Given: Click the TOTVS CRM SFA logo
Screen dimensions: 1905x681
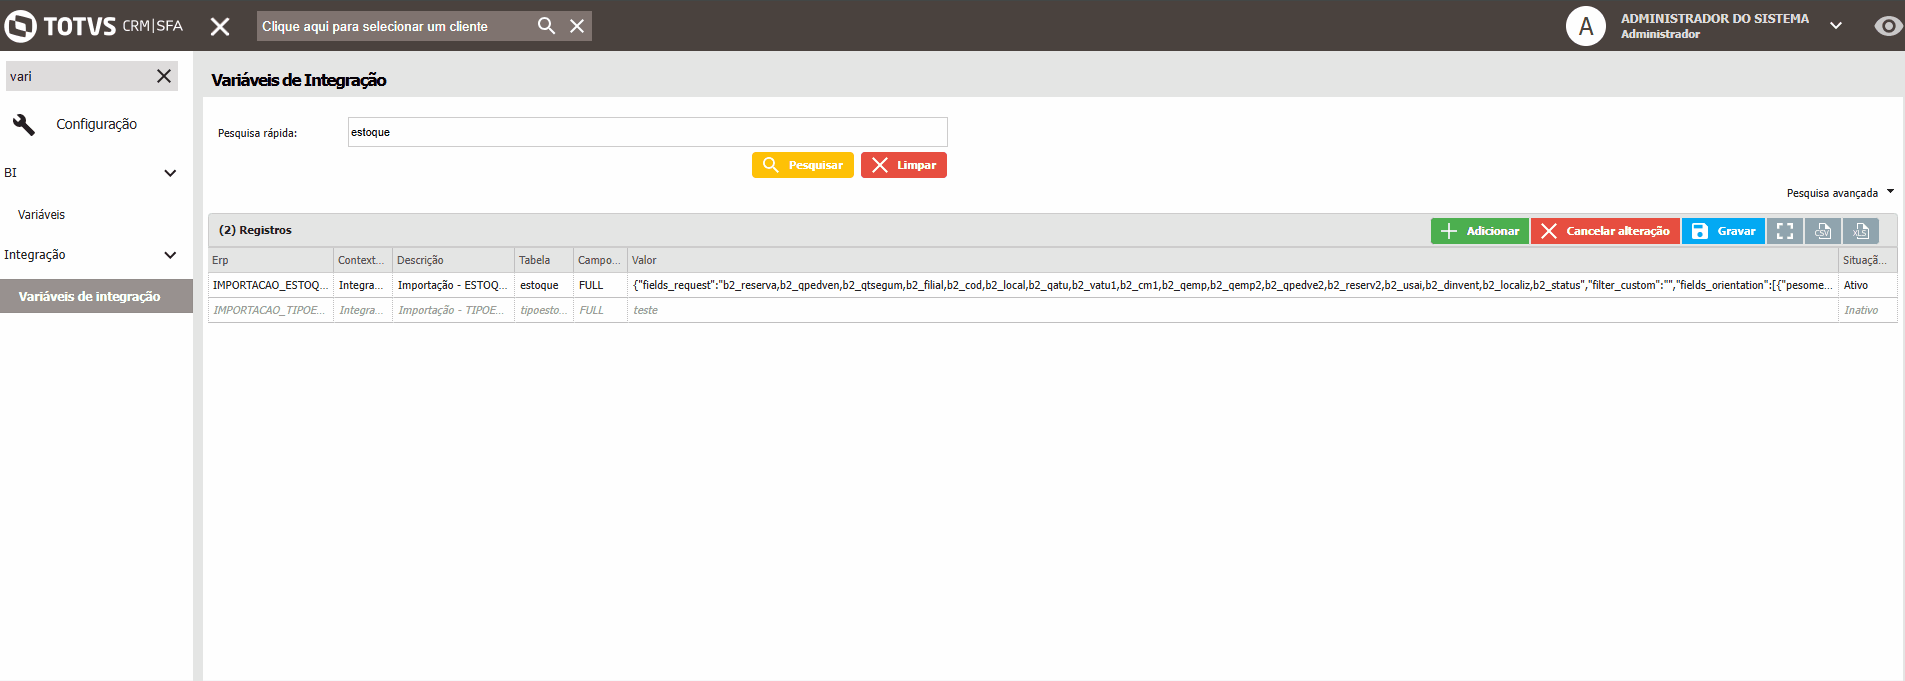Looking at the screenshot, I should pyautogui.click(x=94, y=26).
